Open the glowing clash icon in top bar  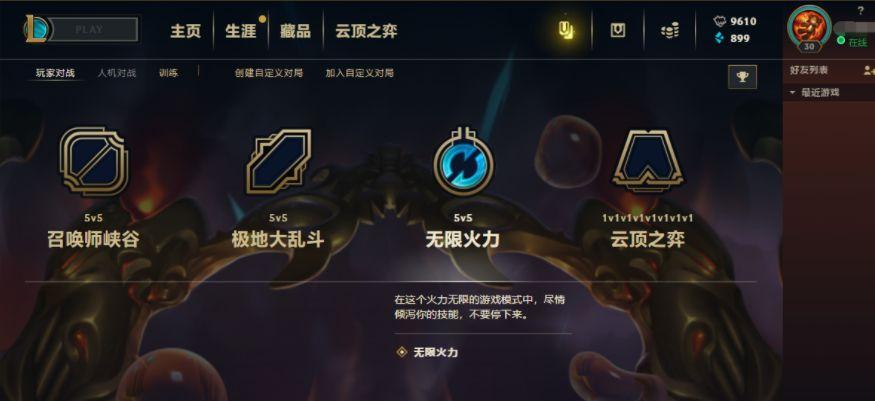click(566, 30)
